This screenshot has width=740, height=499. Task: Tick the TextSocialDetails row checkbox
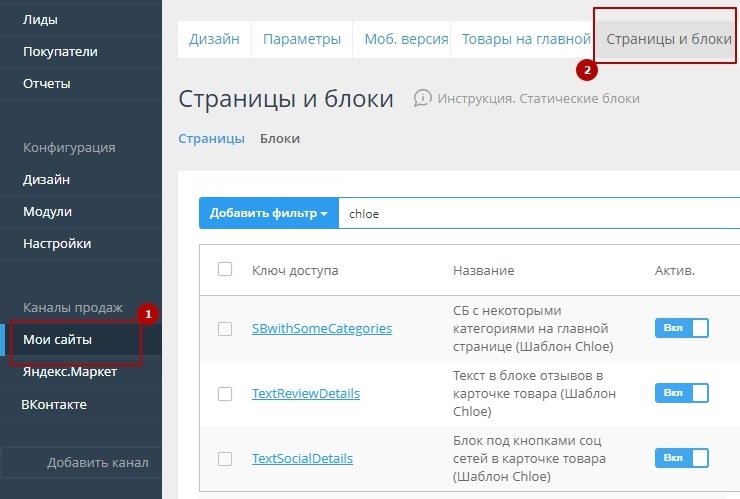(x=225, y=458)
